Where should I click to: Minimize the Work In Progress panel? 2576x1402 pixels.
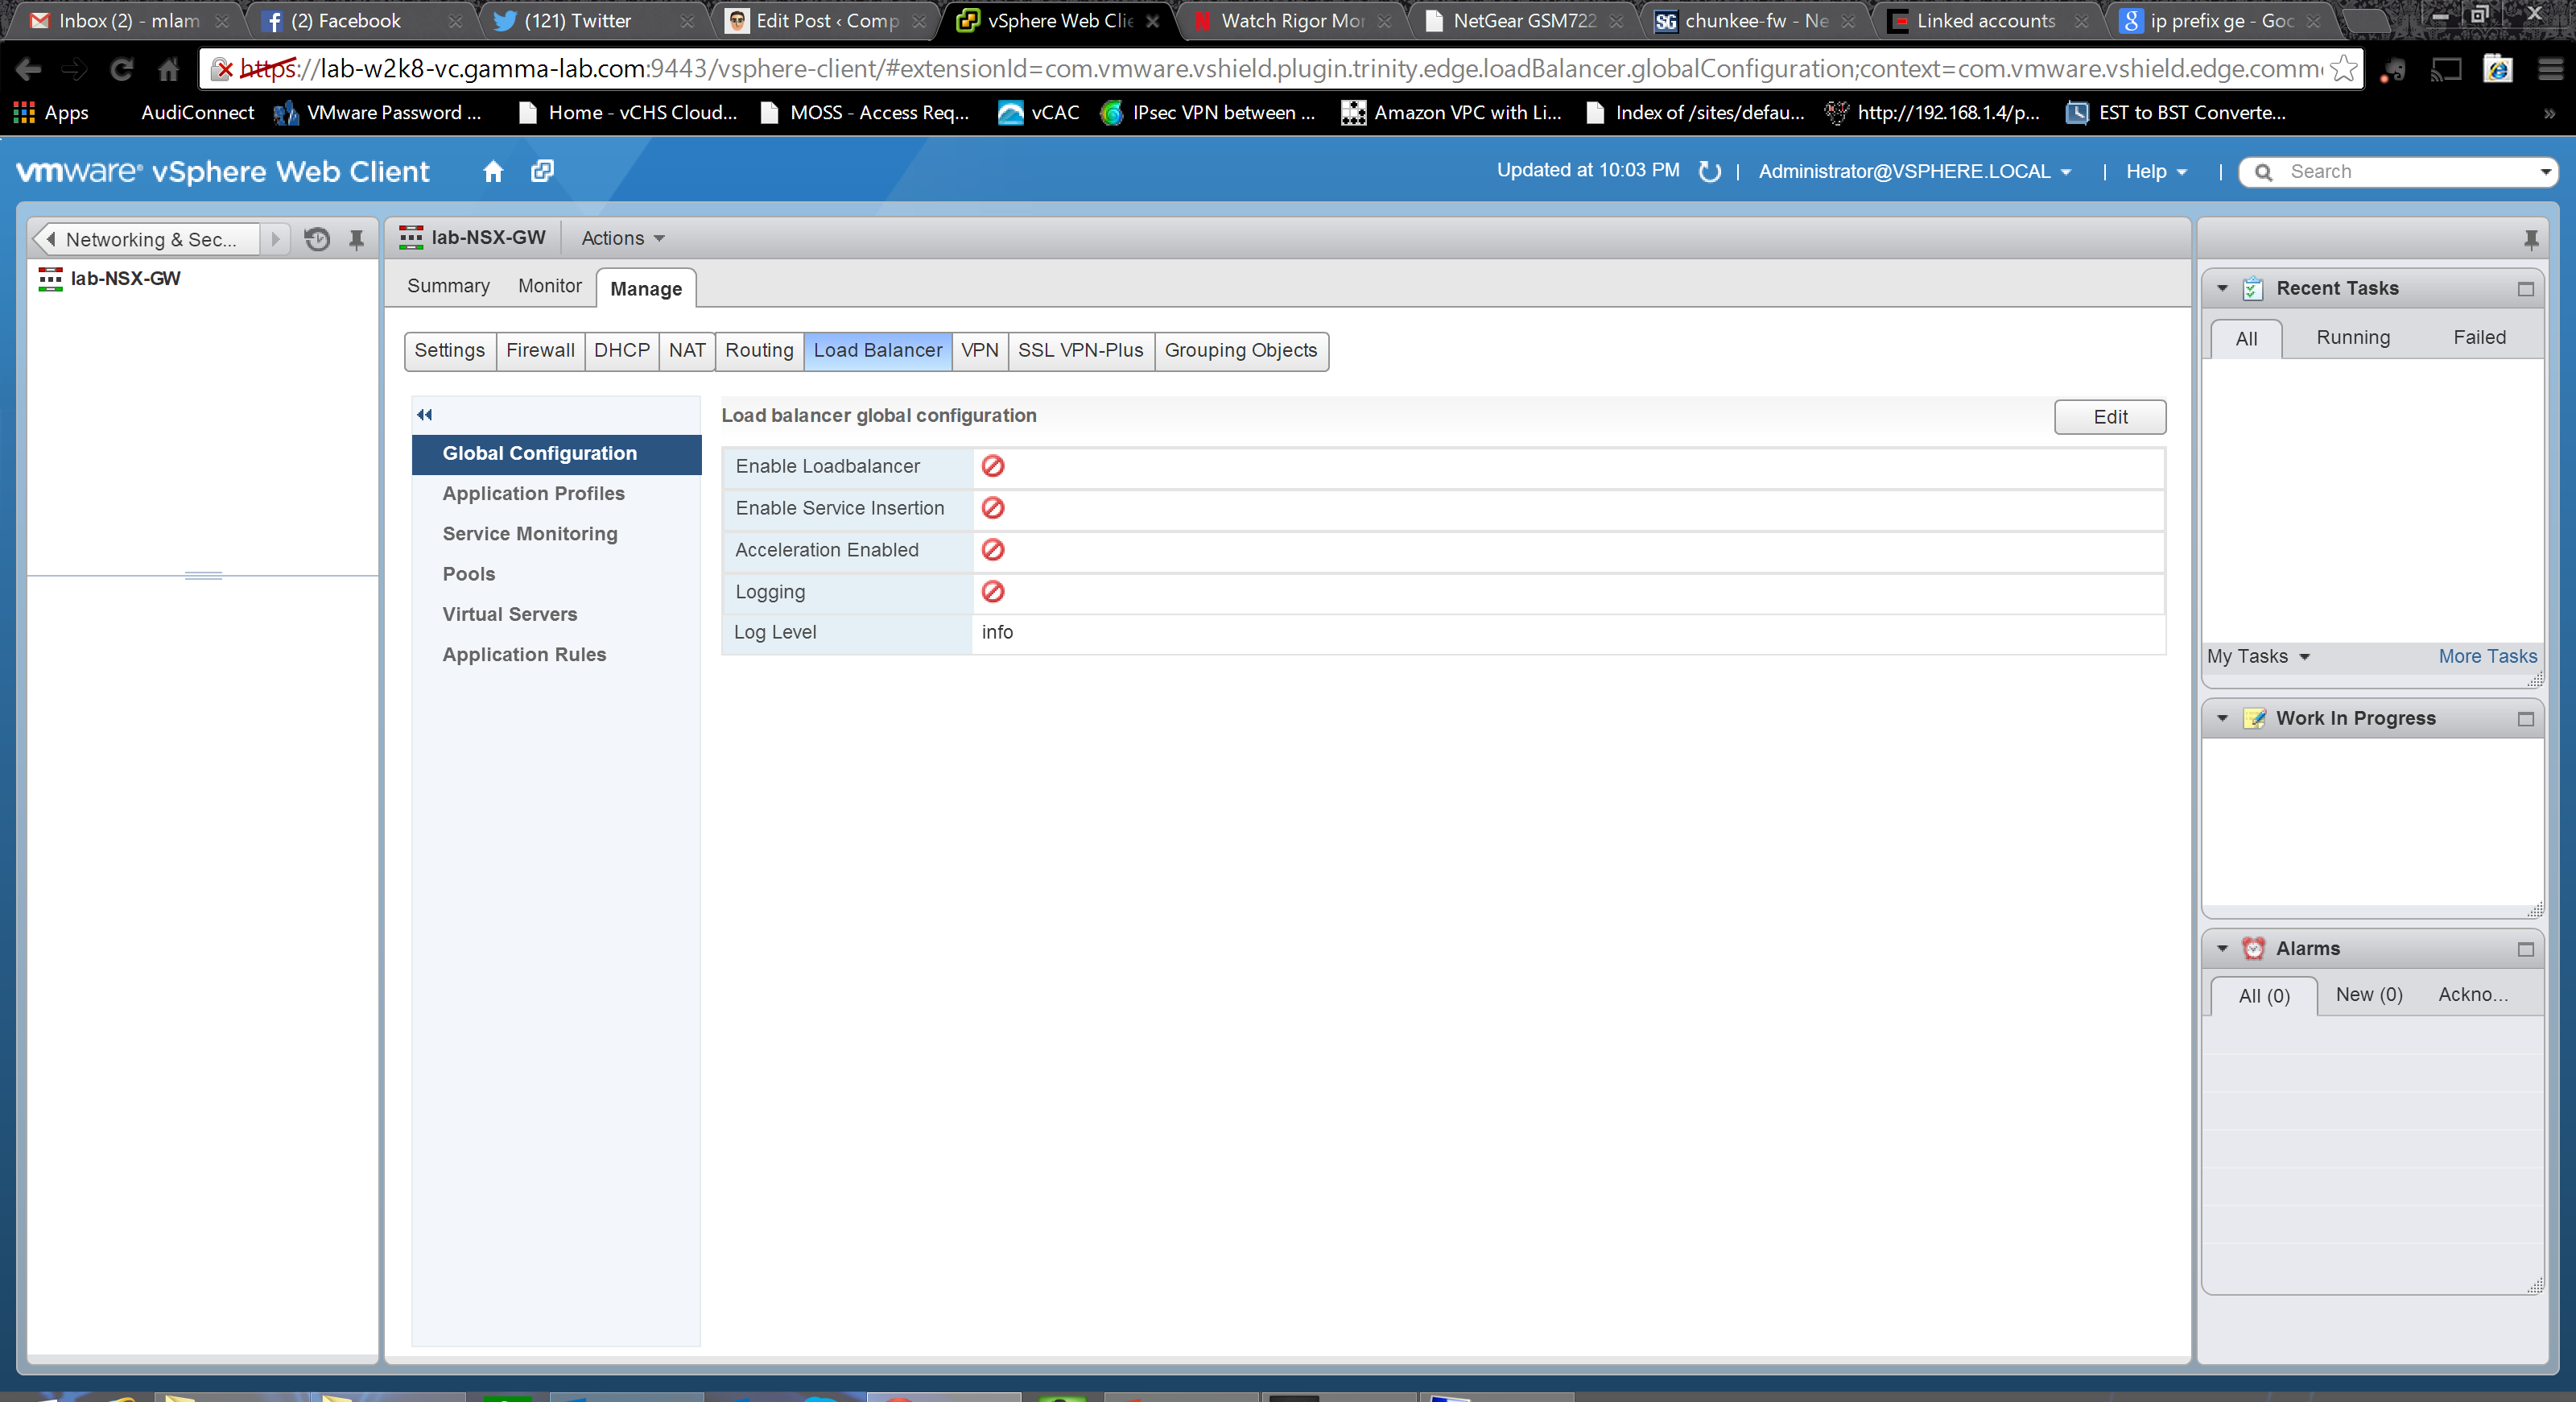(2525, 719)
